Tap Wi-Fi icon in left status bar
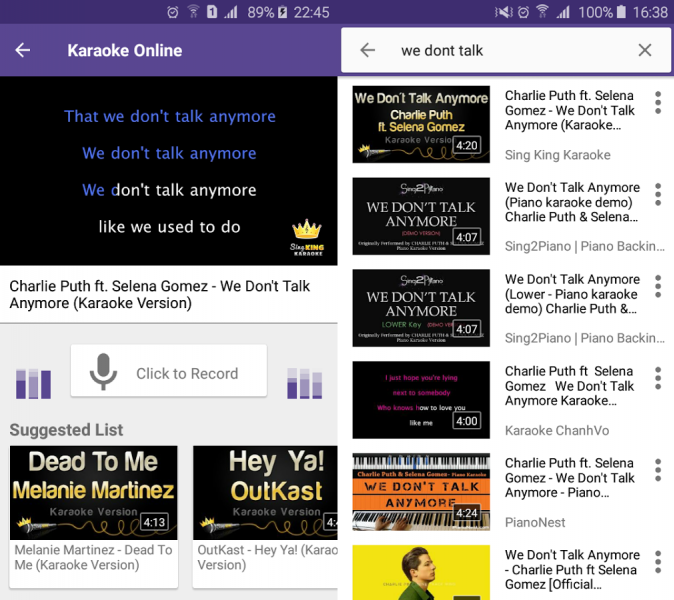 pyautogui.click(x=193, y=12)
